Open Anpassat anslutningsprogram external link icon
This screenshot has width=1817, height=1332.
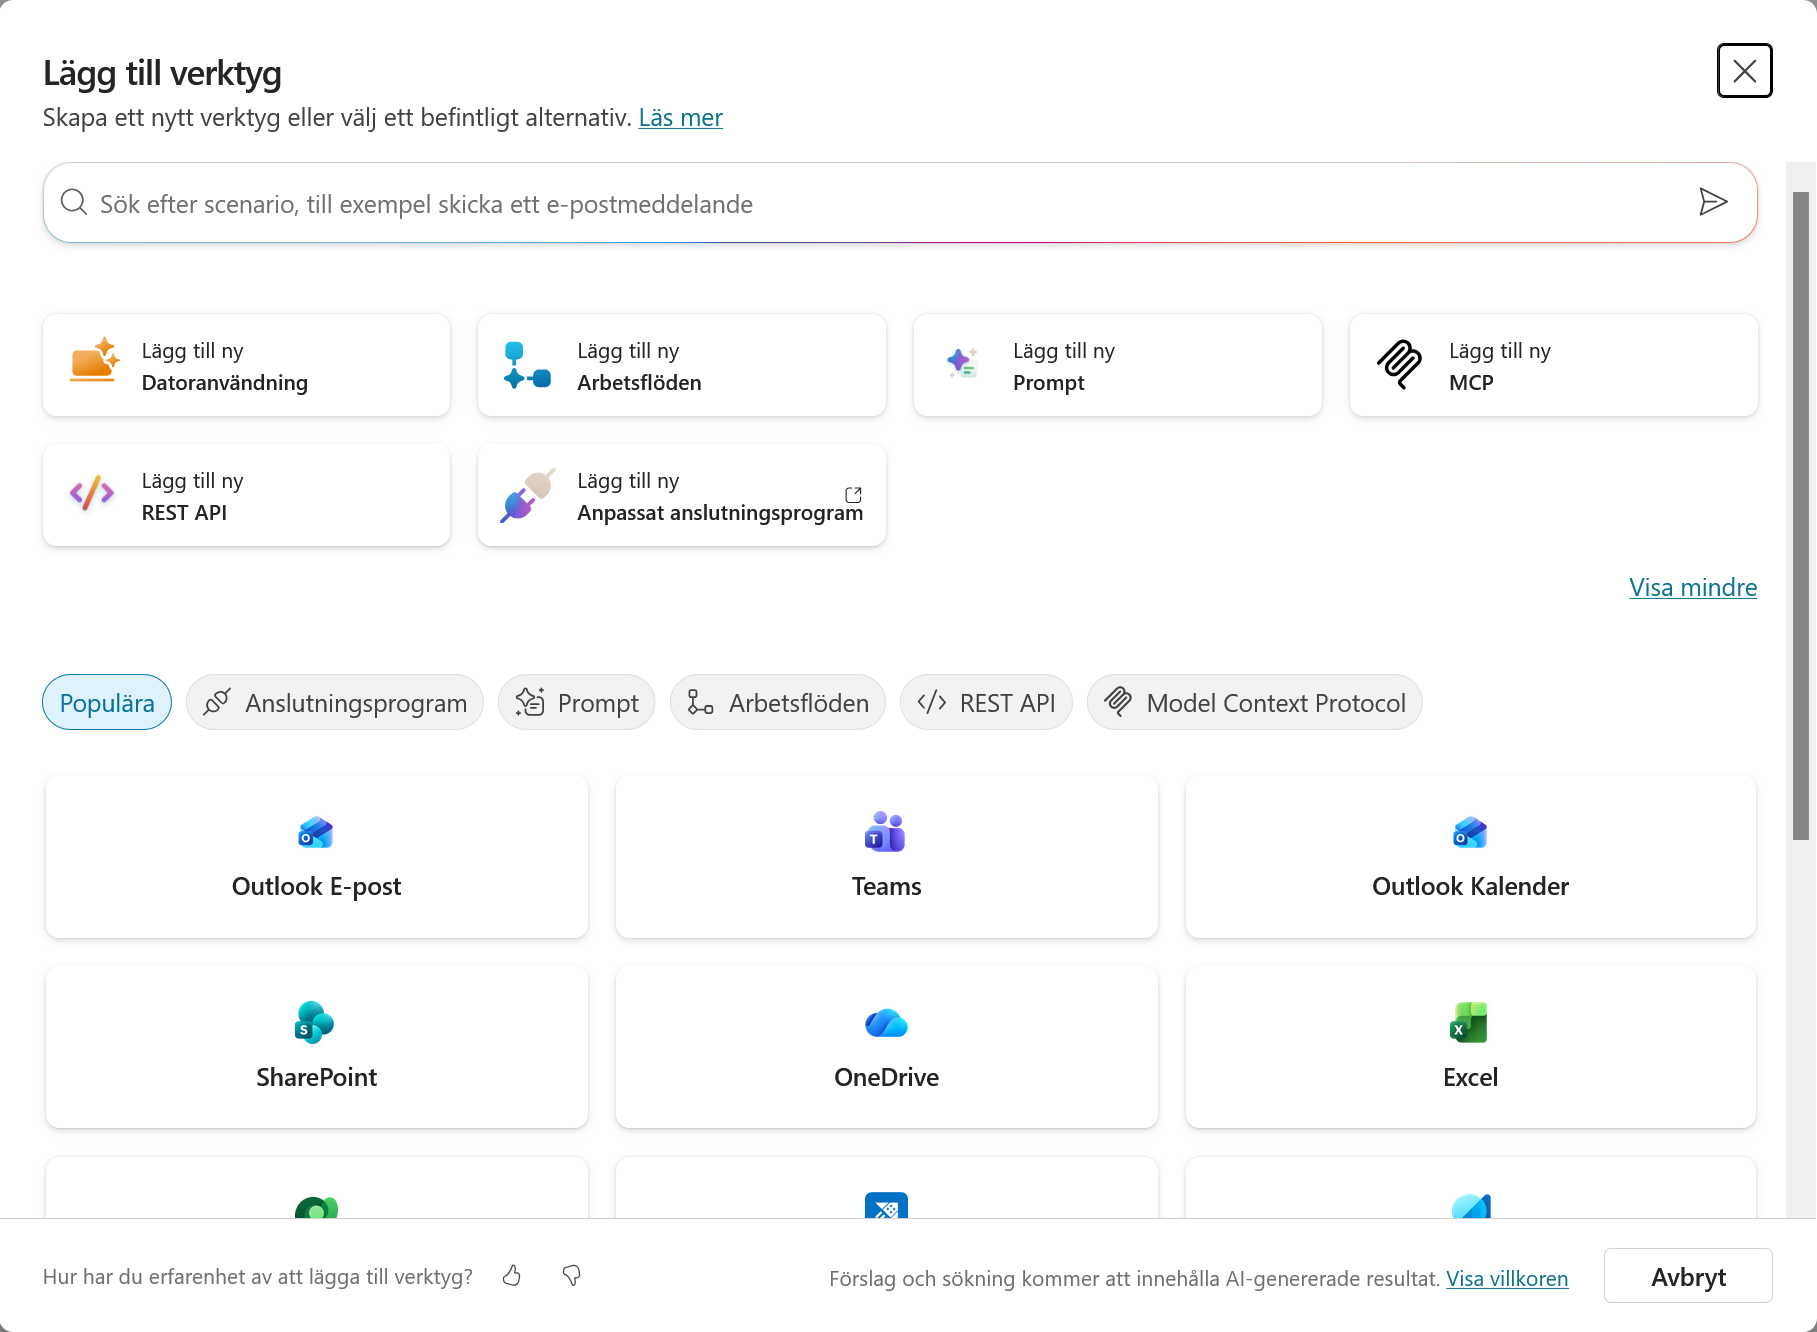[x=853, y=495]
